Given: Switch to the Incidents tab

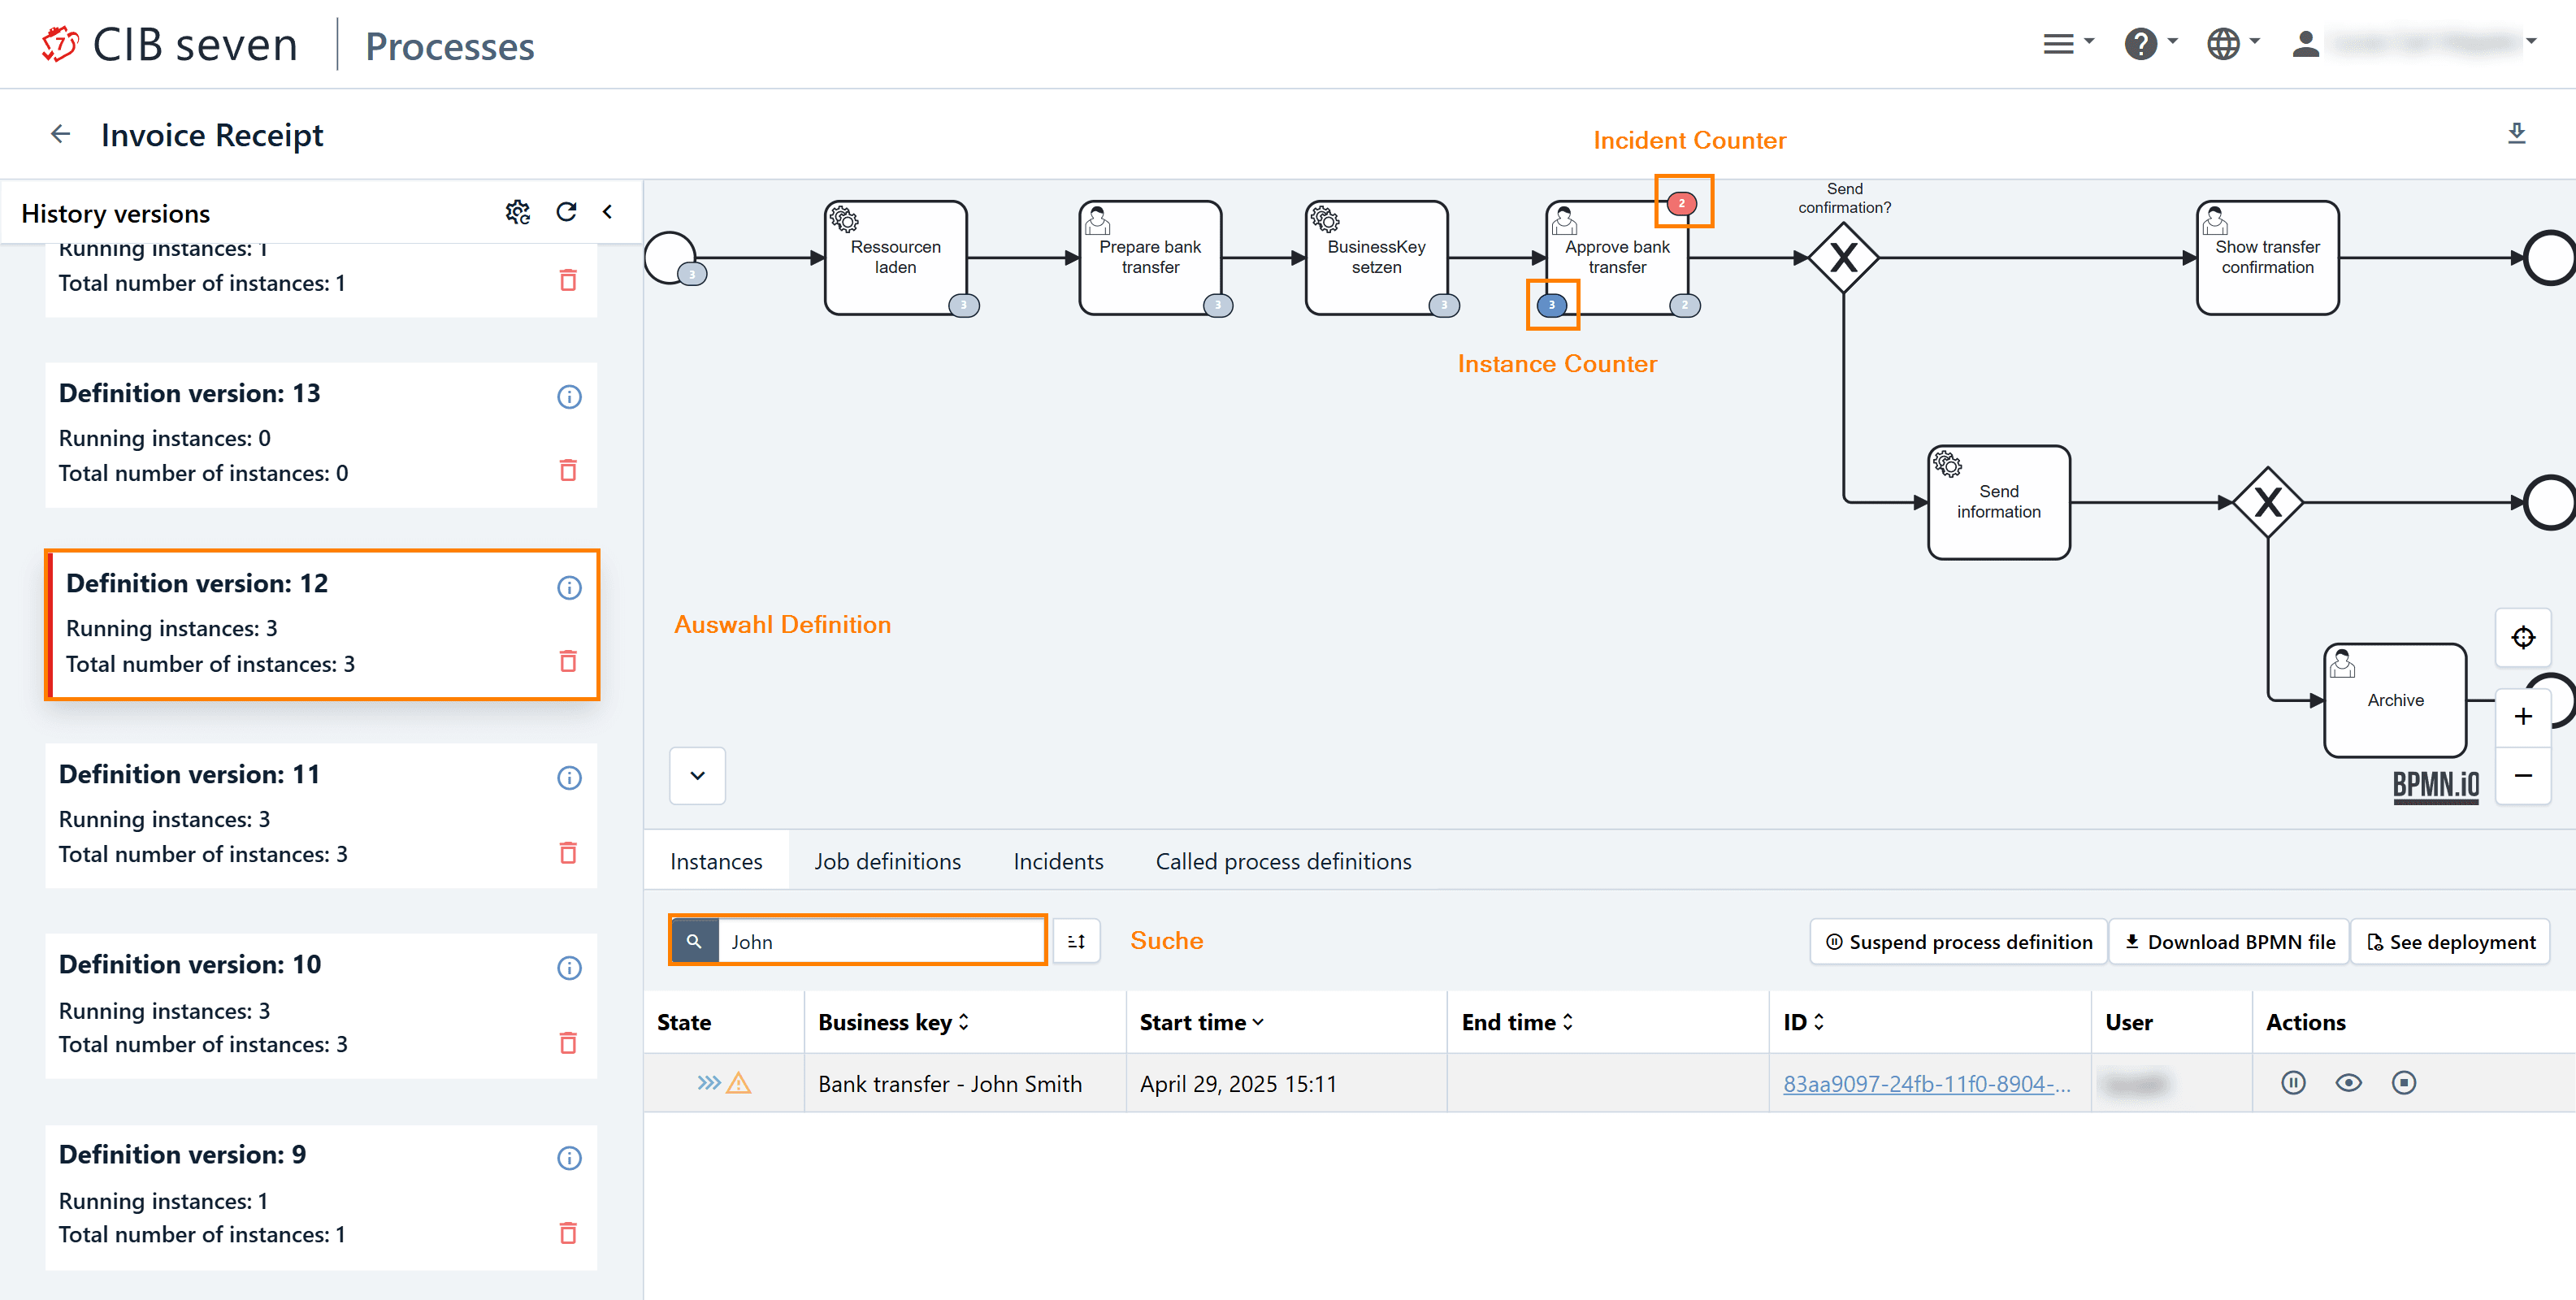Looking at the screenshot, I should point(1058,862).
